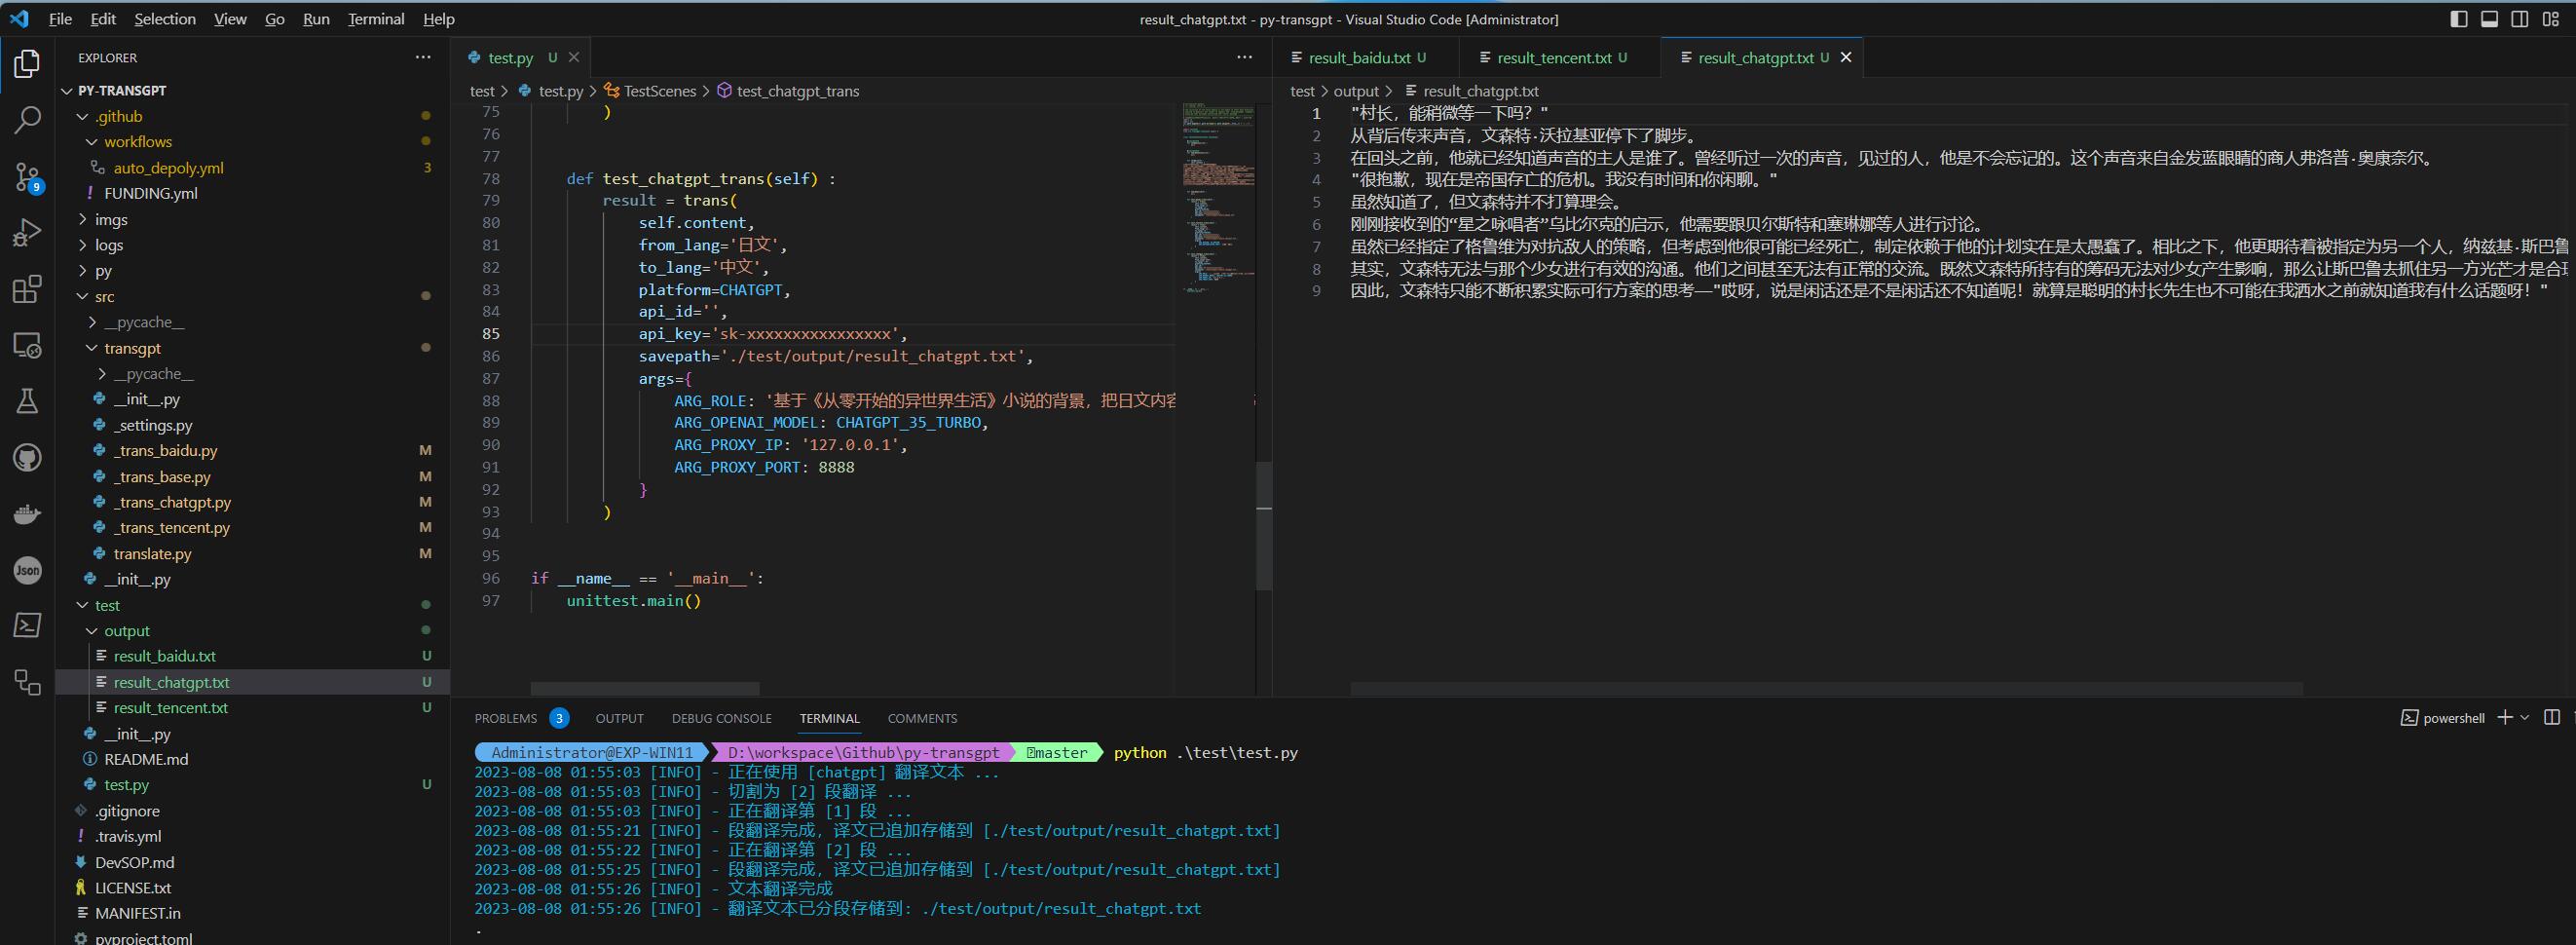
Task: Open result_tencent.txt in explorer tree
Action: tap(170, 707)
